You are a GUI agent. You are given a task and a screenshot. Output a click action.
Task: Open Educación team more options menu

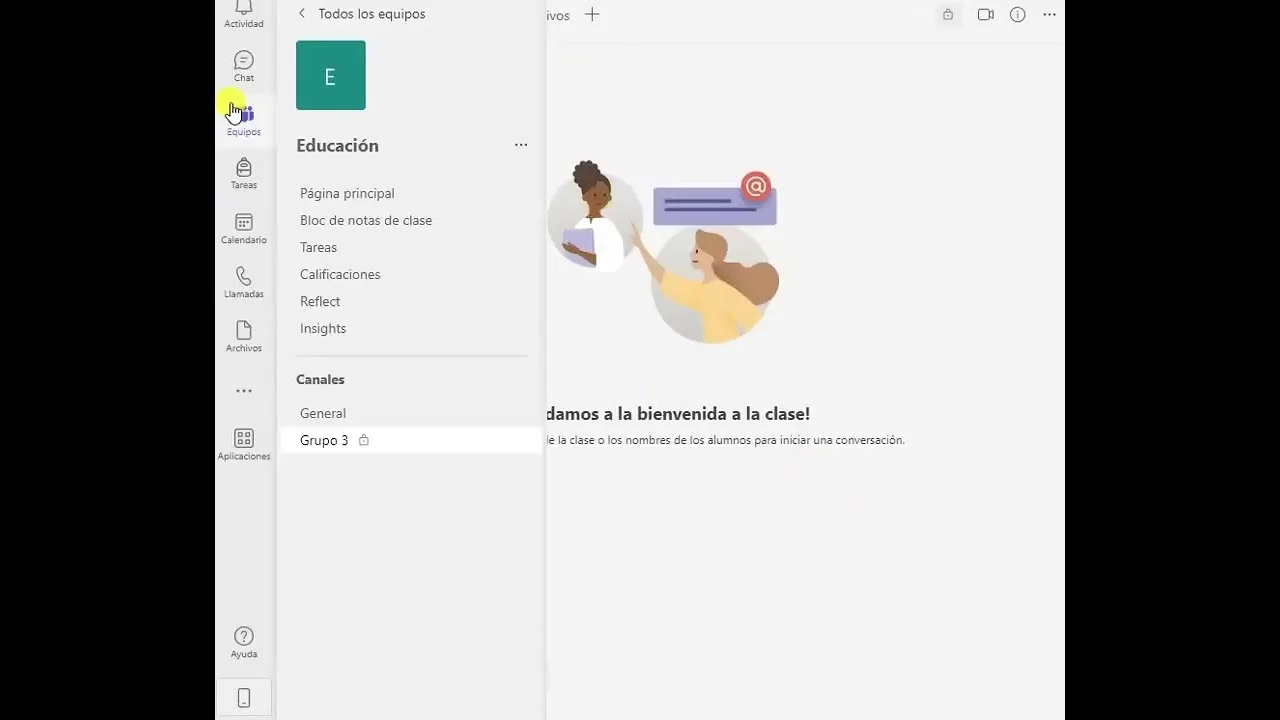click(521, 145)
